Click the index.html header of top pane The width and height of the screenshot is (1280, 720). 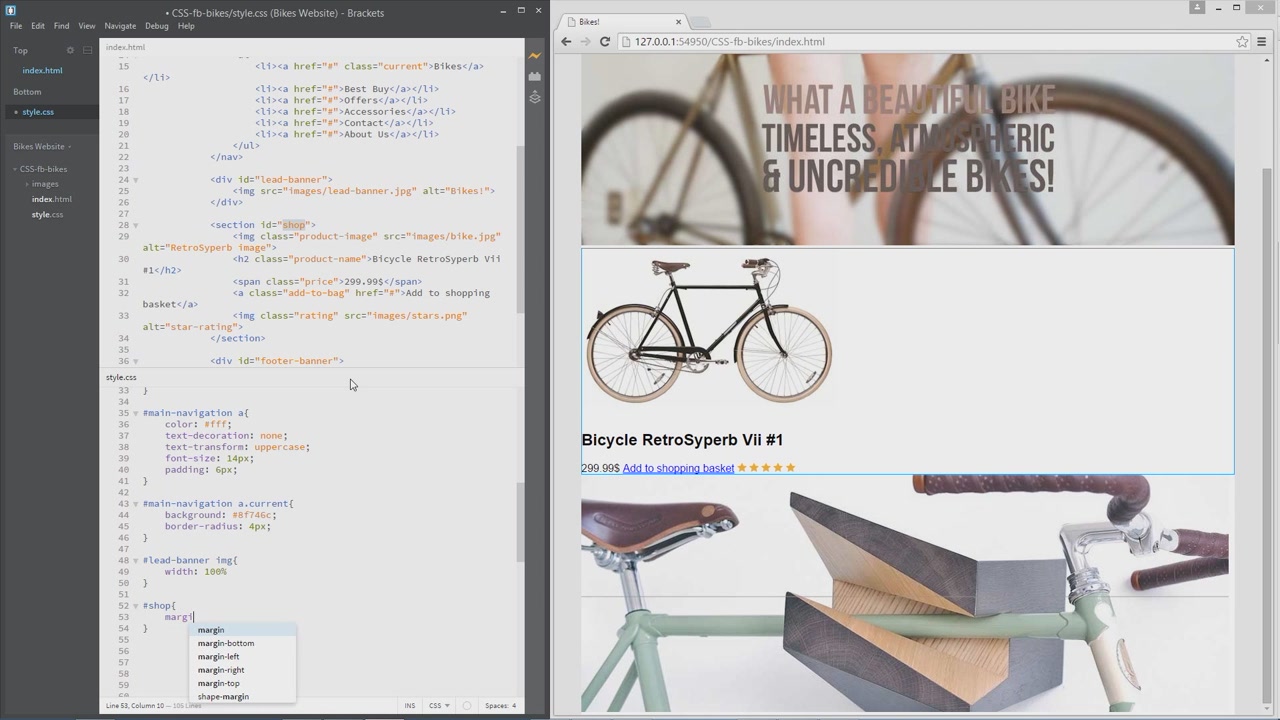125,47
